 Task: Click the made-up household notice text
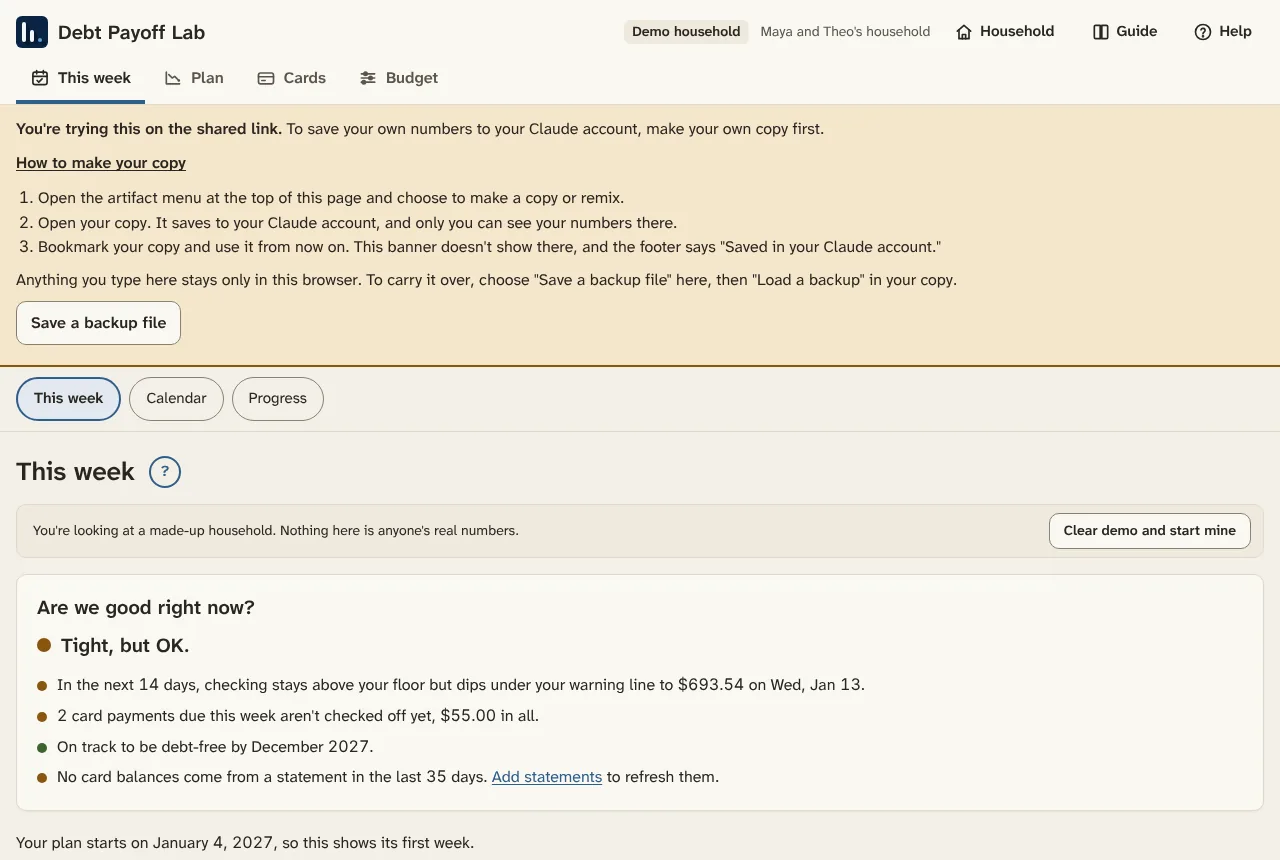click(x=276, y=531)
